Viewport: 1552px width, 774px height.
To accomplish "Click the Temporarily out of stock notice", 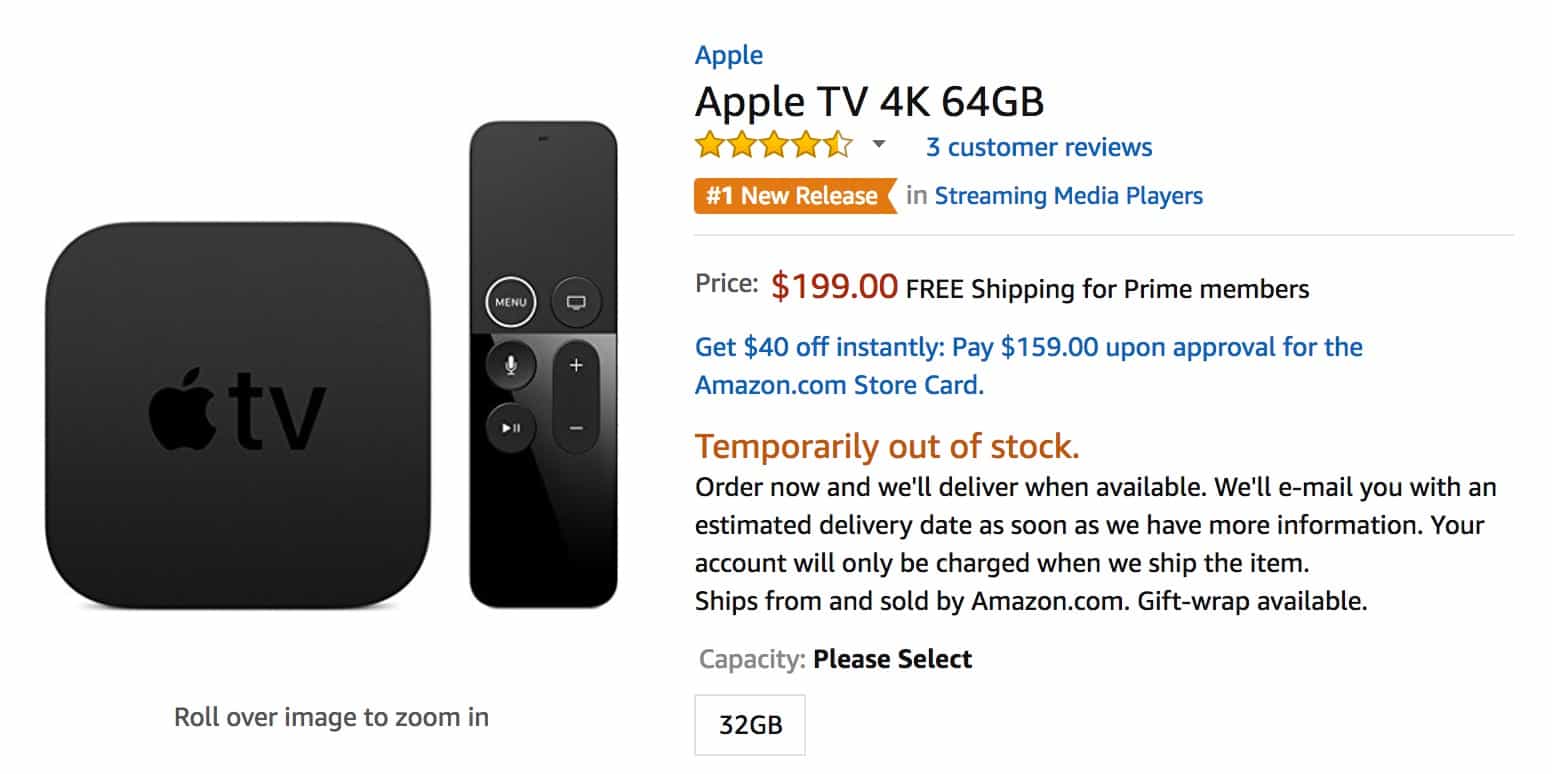I will 887,446.
